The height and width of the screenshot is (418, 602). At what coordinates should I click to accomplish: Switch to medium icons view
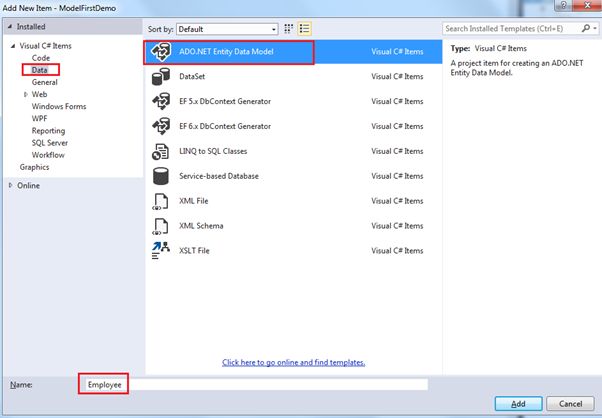[288, 29]
